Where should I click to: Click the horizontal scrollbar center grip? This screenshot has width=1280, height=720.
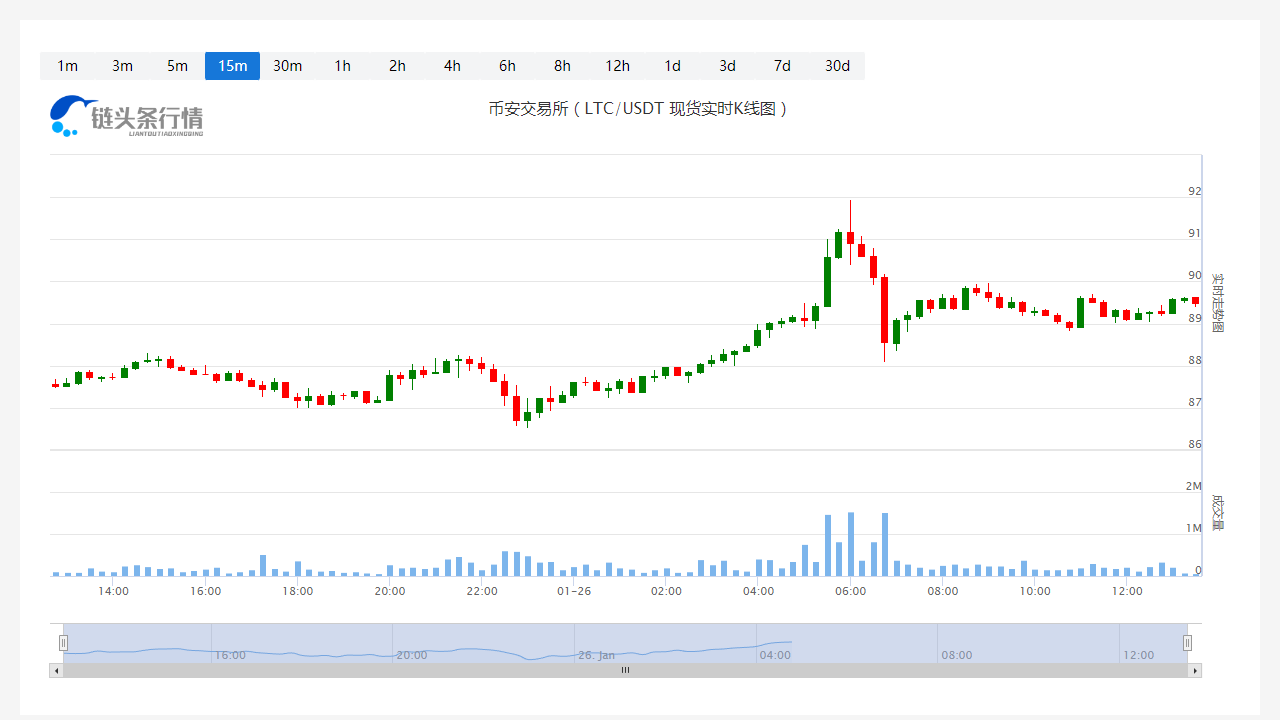point(625,670)
